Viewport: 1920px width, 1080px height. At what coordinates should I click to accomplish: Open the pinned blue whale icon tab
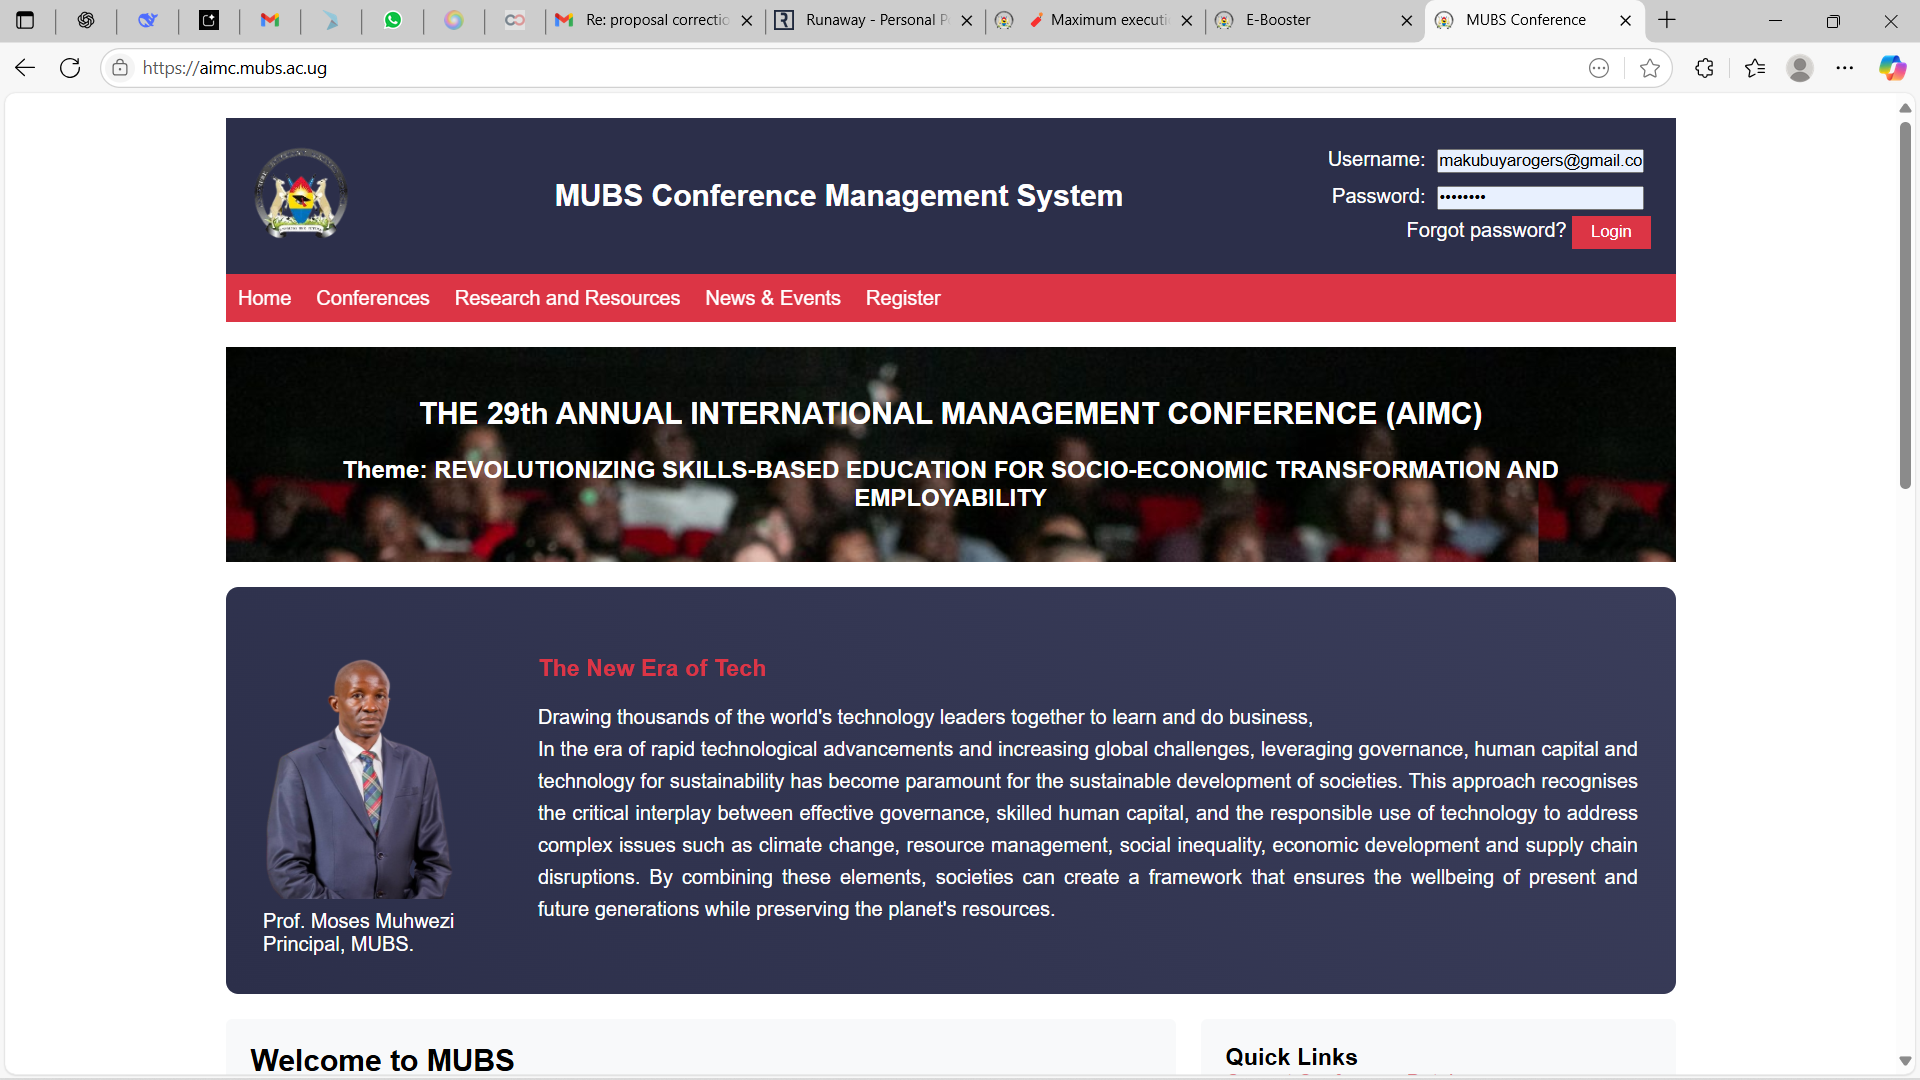[x=148, y=20]
